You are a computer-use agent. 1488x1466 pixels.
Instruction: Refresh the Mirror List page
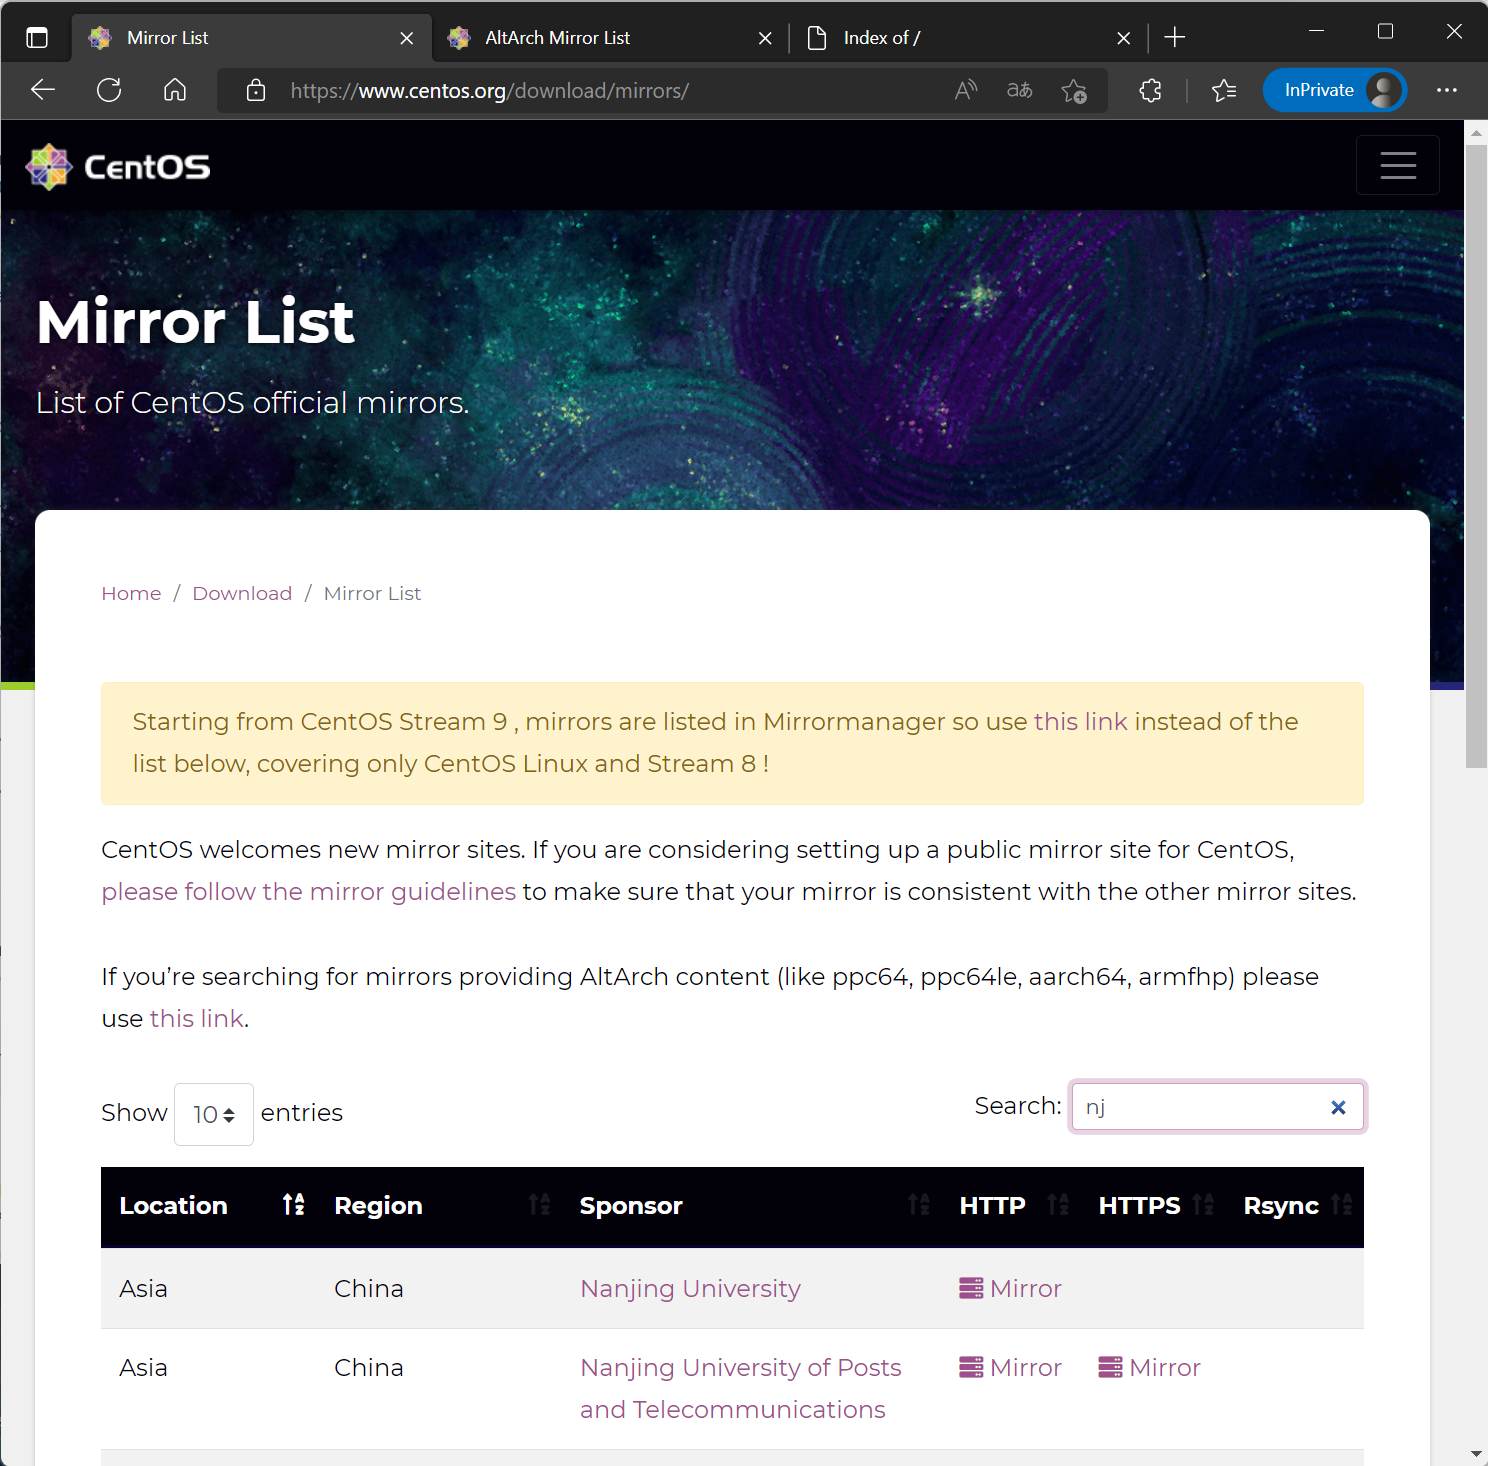pyautogui.click(x=109, y=90)
